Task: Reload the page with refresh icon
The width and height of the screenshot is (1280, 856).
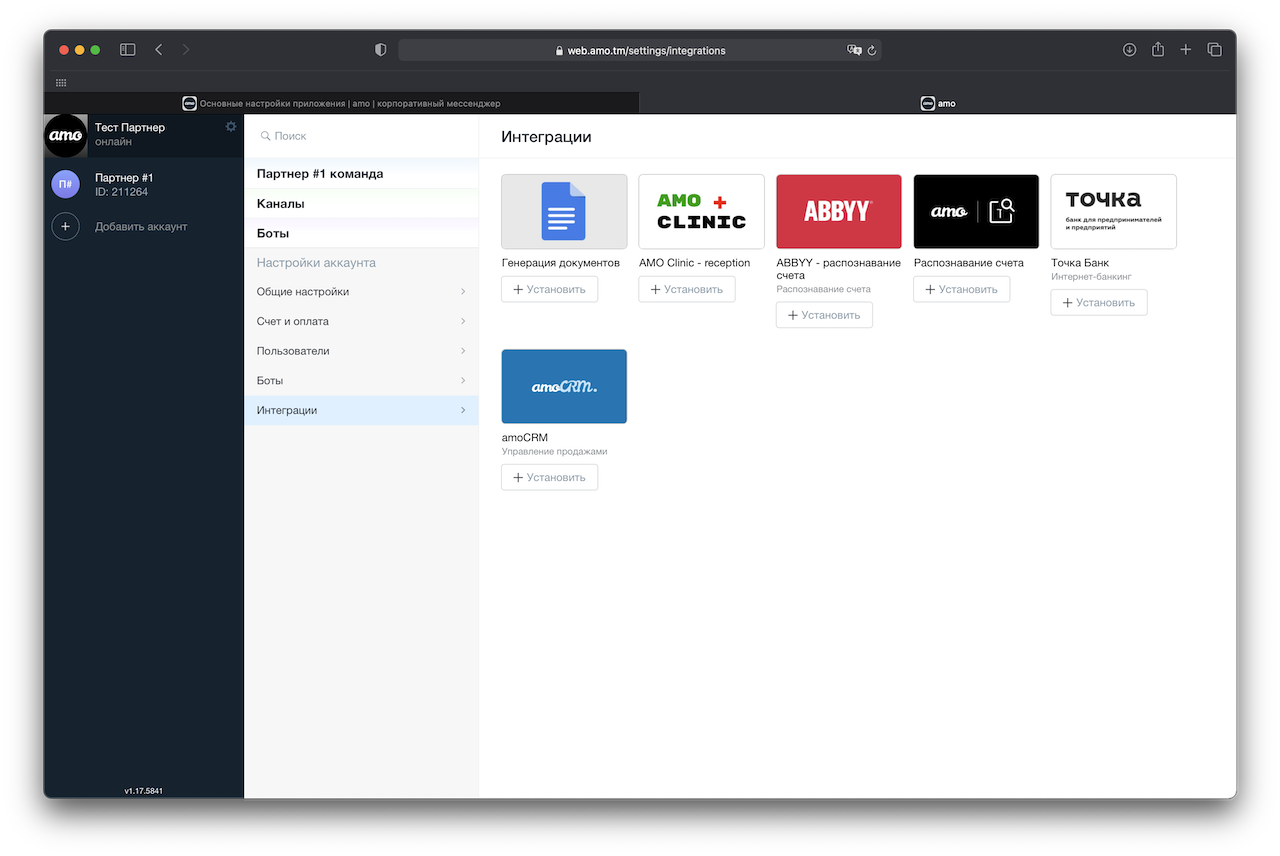Action: pyautogui.click(x=872, y=50)
